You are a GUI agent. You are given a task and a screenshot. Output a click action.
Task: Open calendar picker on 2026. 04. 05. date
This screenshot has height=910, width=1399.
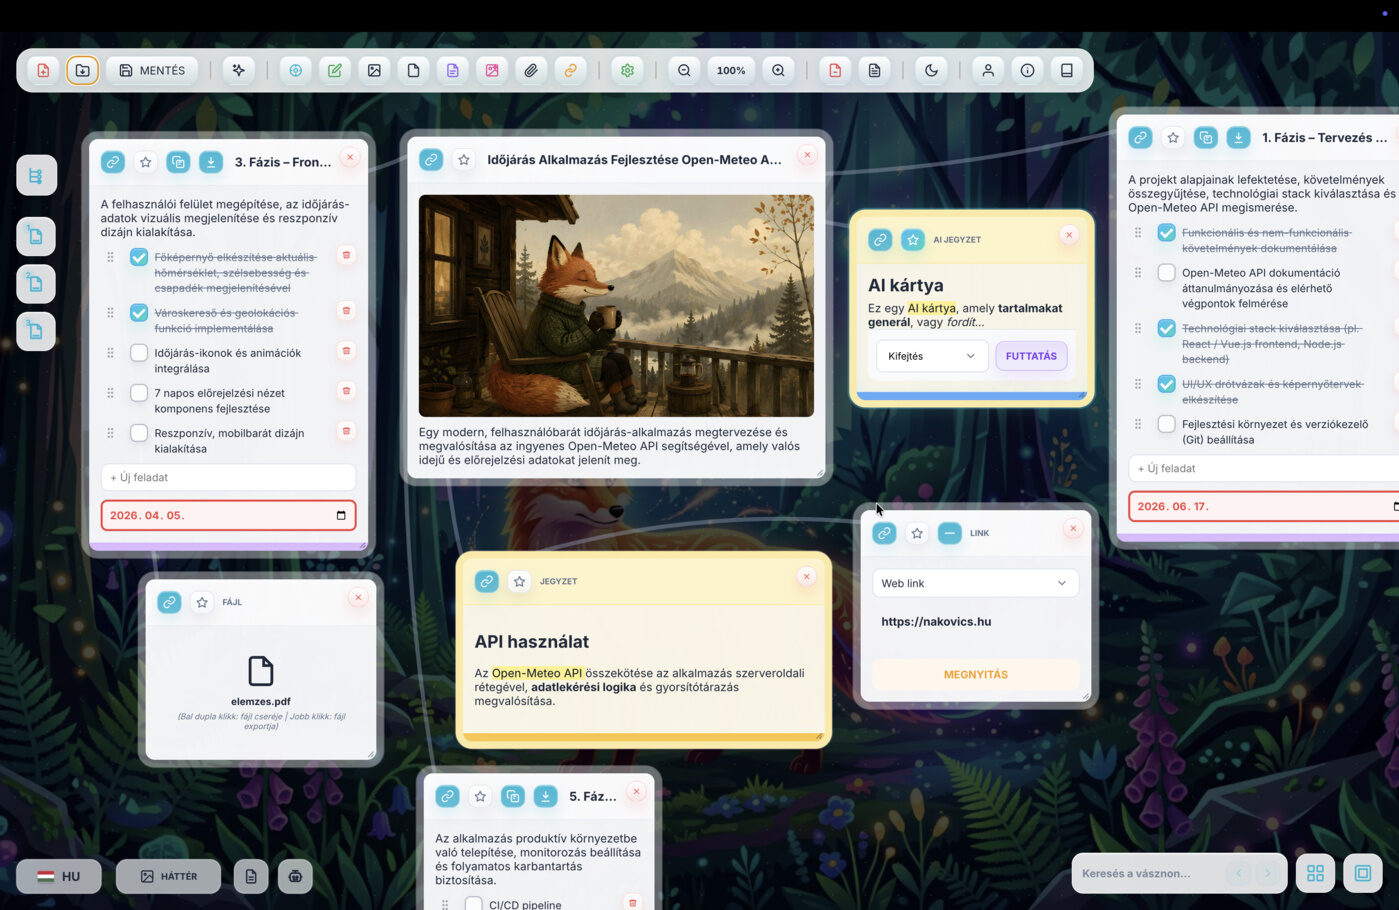341,515
